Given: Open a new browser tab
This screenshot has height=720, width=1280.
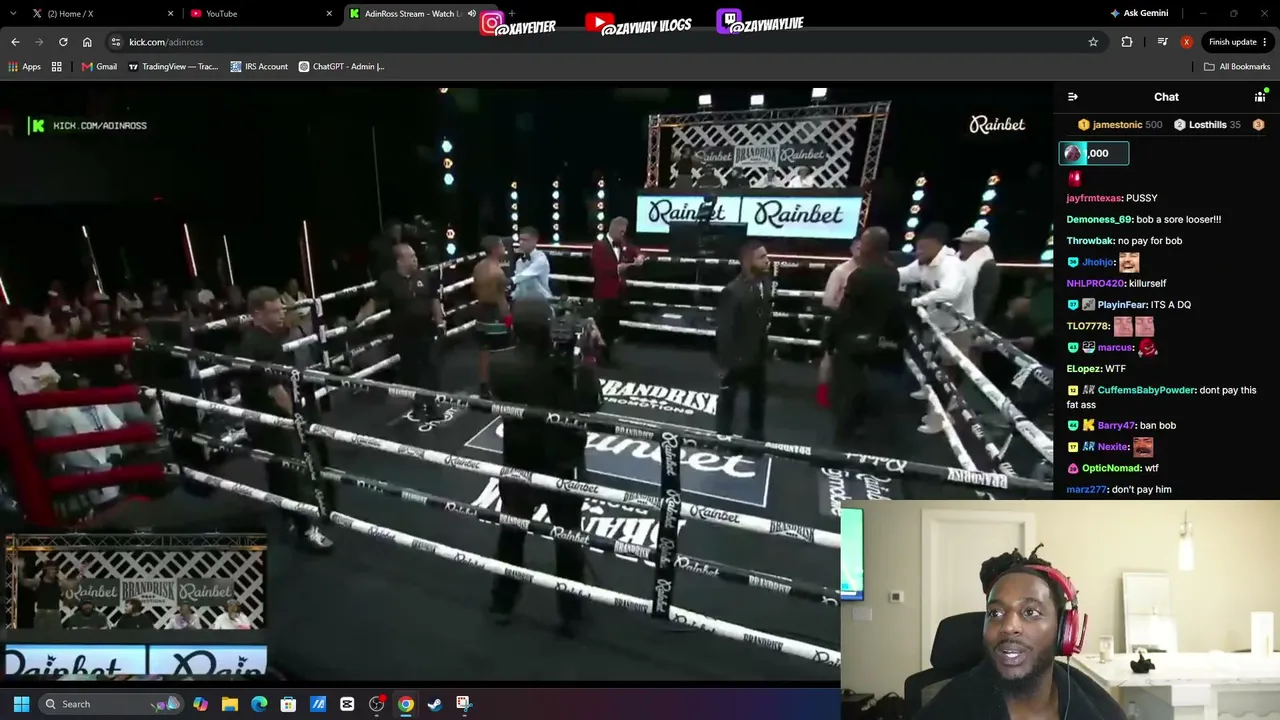Looking at the screenshot, I should (x=512, y=14).
